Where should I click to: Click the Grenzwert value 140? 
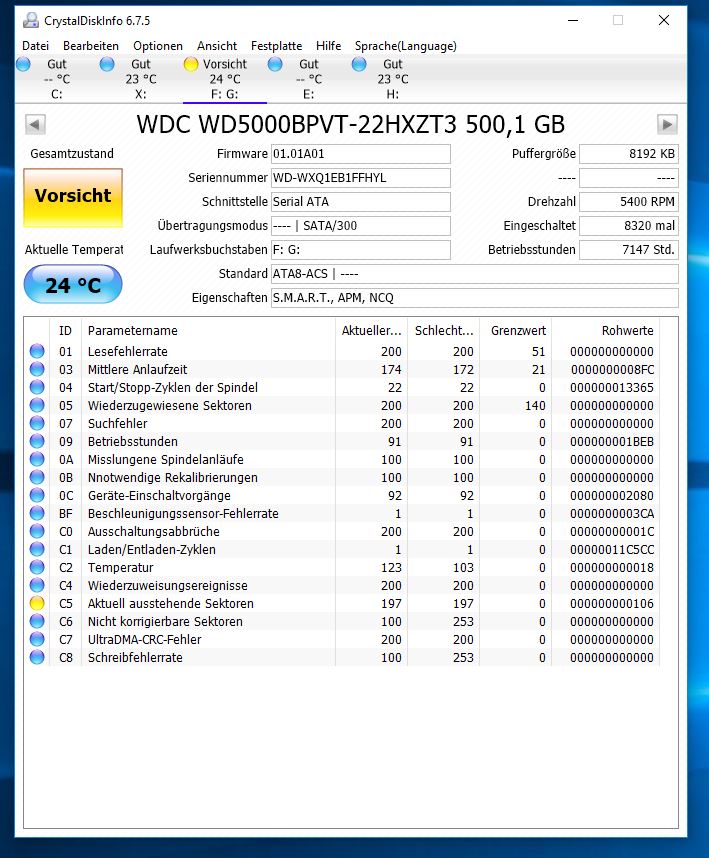click(535, 405)
